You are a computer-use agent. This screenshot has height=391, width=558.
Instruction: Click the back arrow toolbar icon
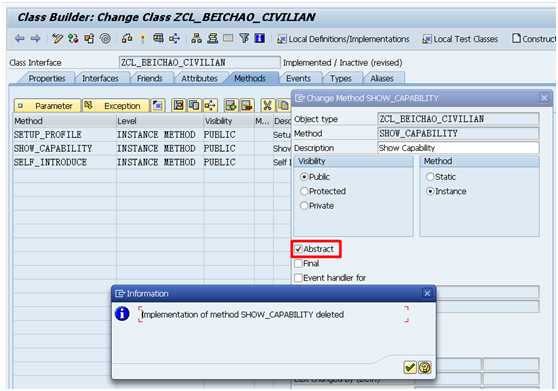coord(20,38)
